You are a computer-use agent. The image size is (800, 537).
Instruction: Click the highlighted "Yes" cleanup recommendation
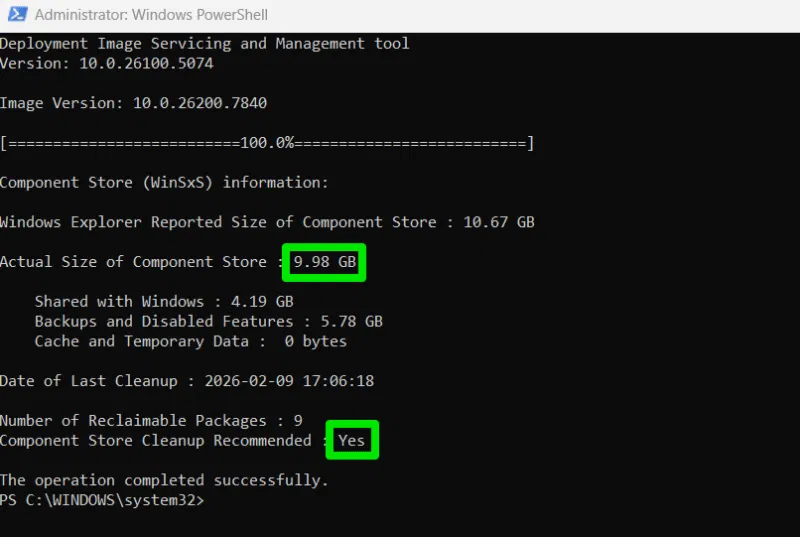coord(352,441)
